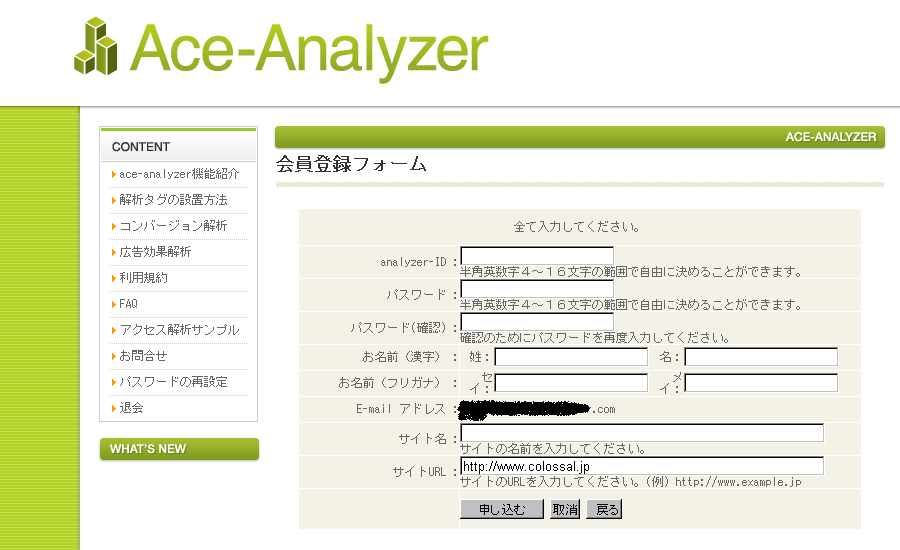The image size is (900, 550).
Task: Focus the 名 kanji given name field
Action: click(x=761, y=357)
